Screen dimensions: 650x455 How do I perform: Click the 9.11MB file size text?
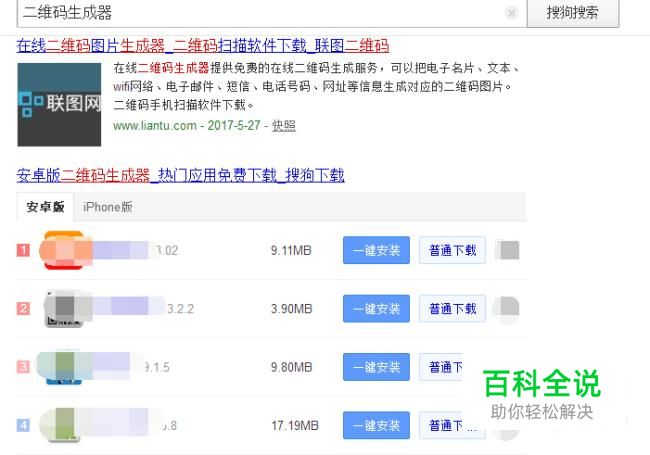click(x=291, y=250)
